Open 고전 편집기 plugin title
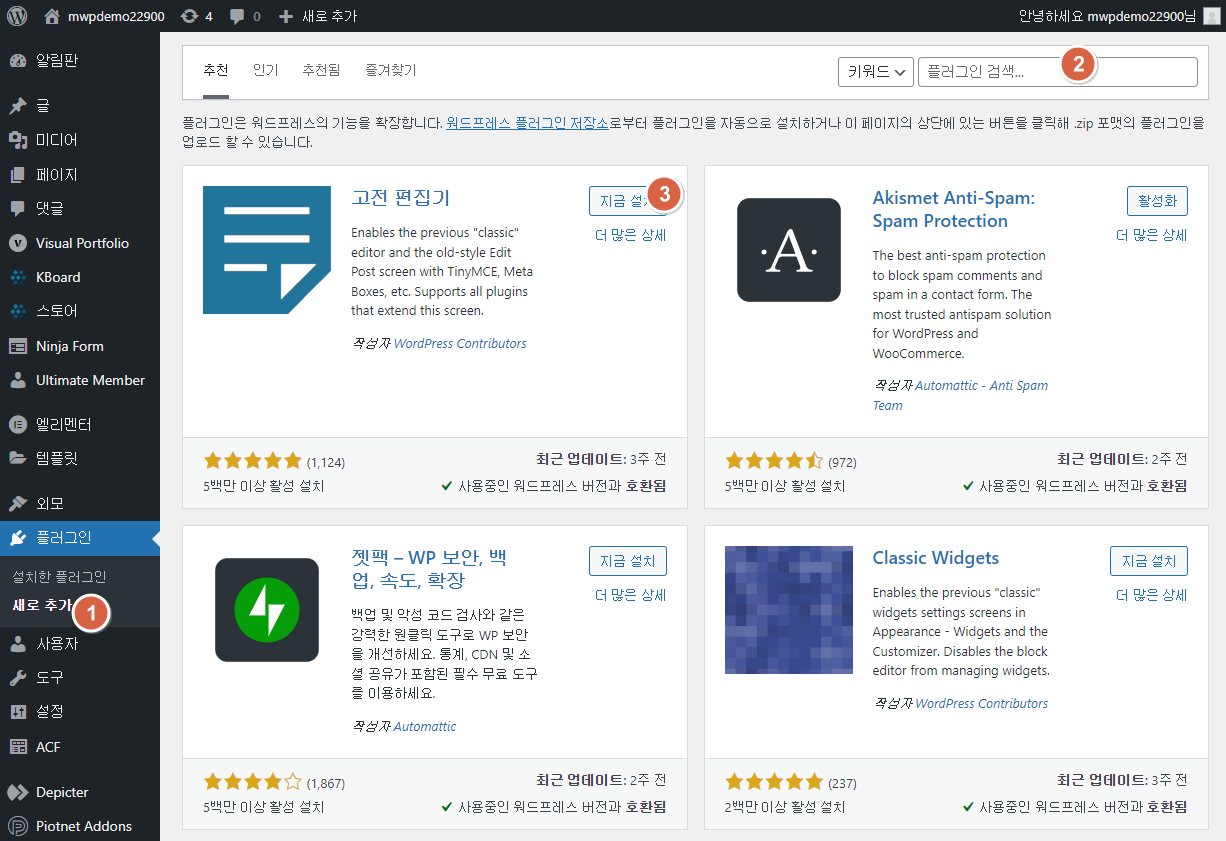Screen dimensions: 1226x841 point(401,198)
